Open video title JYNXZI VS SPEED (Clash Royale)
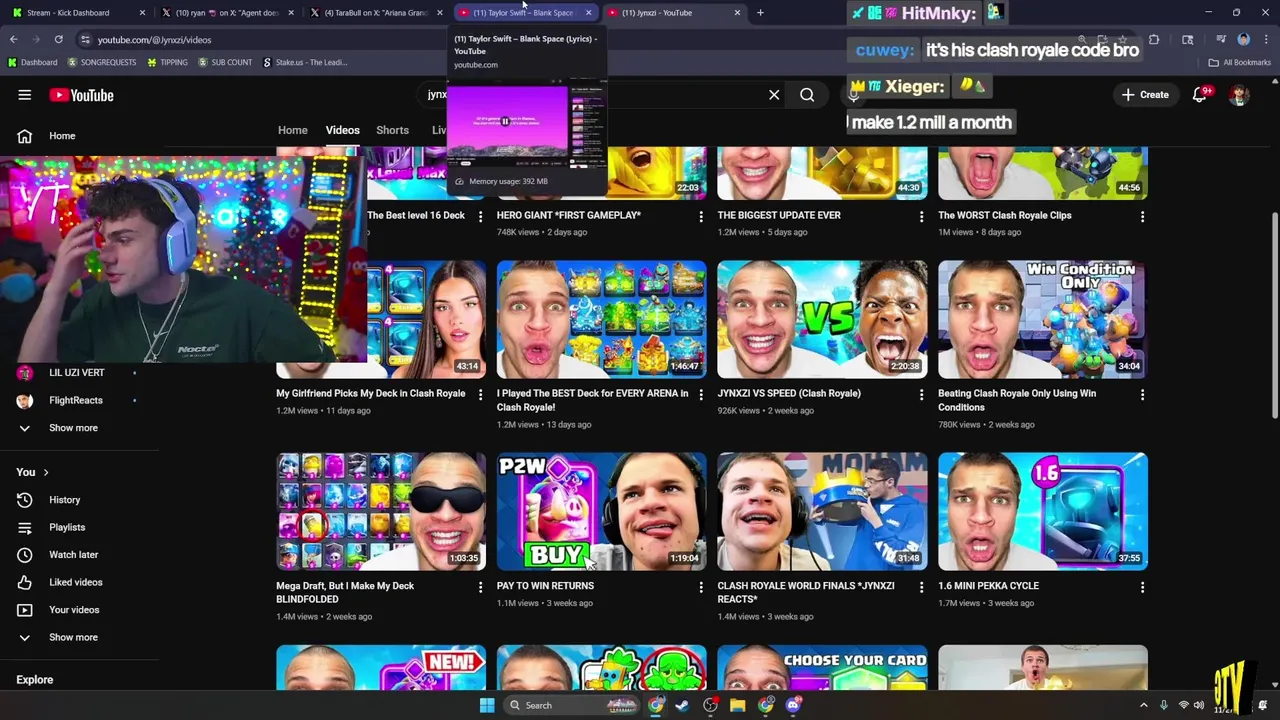Image resolution: width=1280 pixels, height=720 pixels. click(789, 393)
